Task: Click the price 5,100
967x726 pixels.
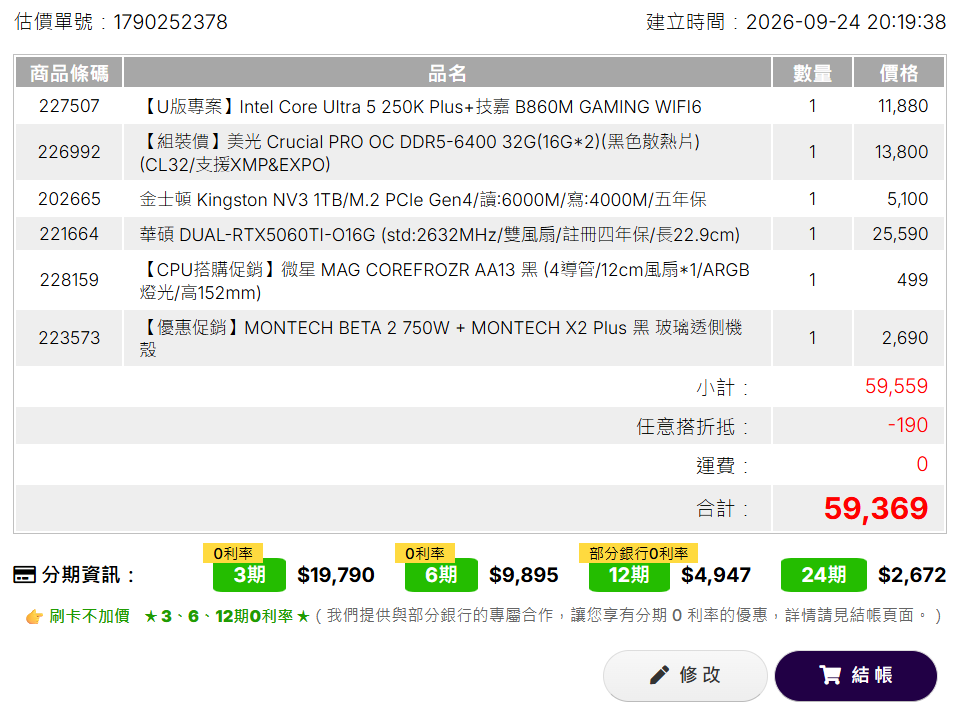Action: [x=907, y=199]
